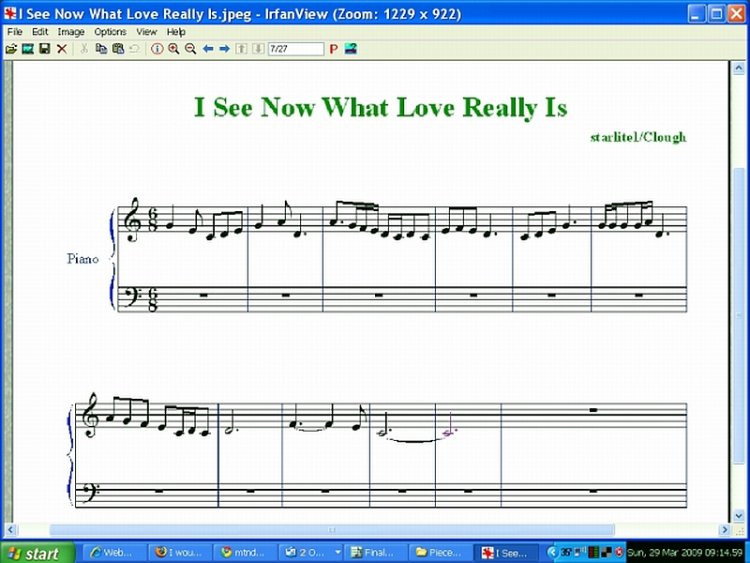
Task: Click the Paste clipboard icon
Action: tap(117, 48)
